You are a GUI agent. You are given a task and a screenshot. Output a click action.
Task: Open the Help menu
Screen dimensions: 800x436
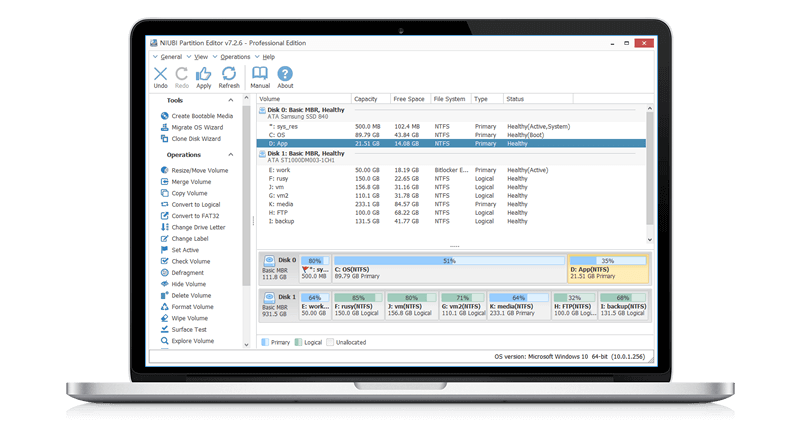tap(268, 57)
